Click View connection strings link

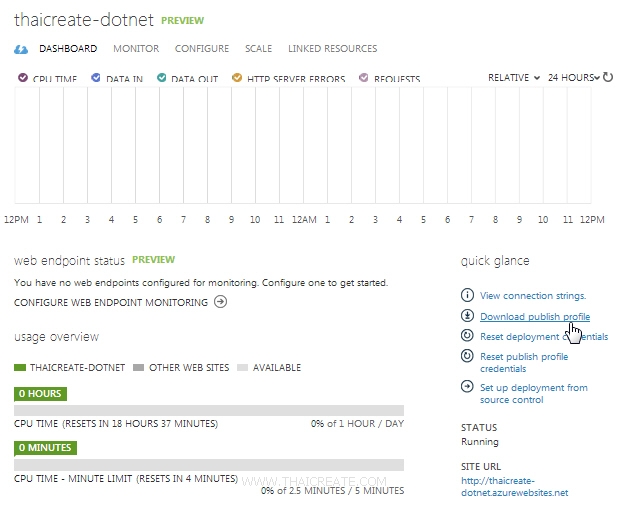pyautogui.click(x=533, y=296)
